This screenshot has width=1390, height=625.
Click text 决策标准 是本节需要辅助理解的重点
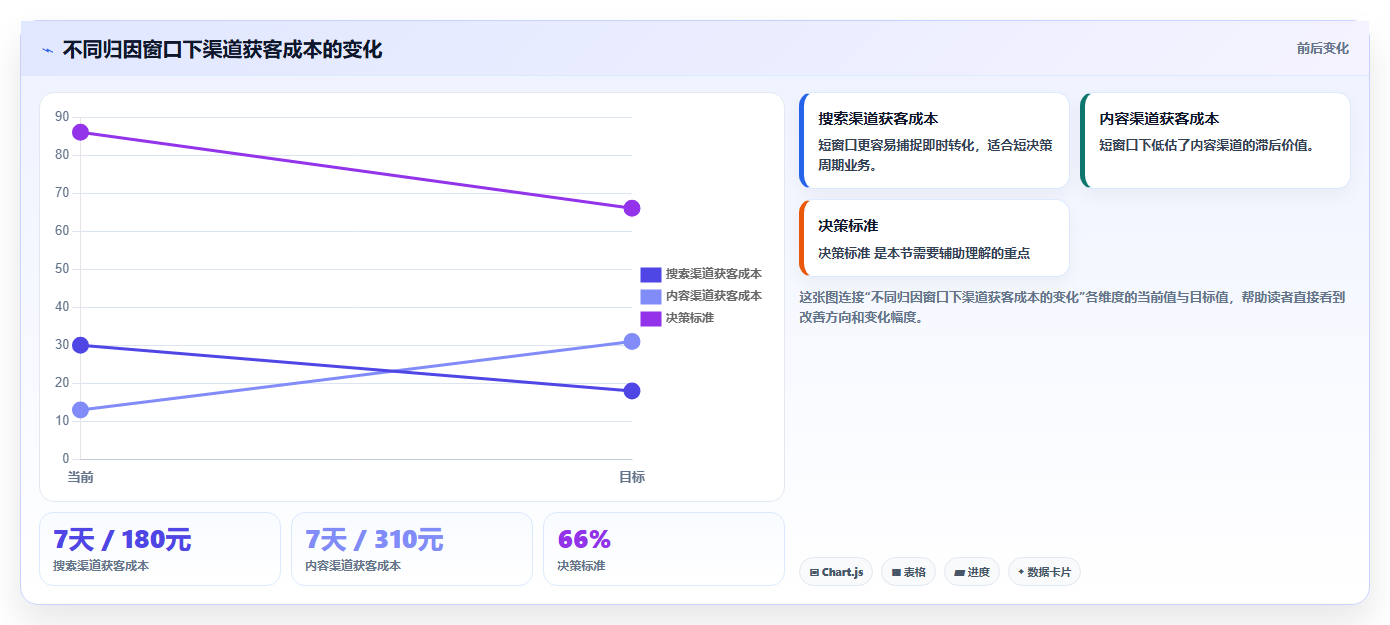[924, 253]
